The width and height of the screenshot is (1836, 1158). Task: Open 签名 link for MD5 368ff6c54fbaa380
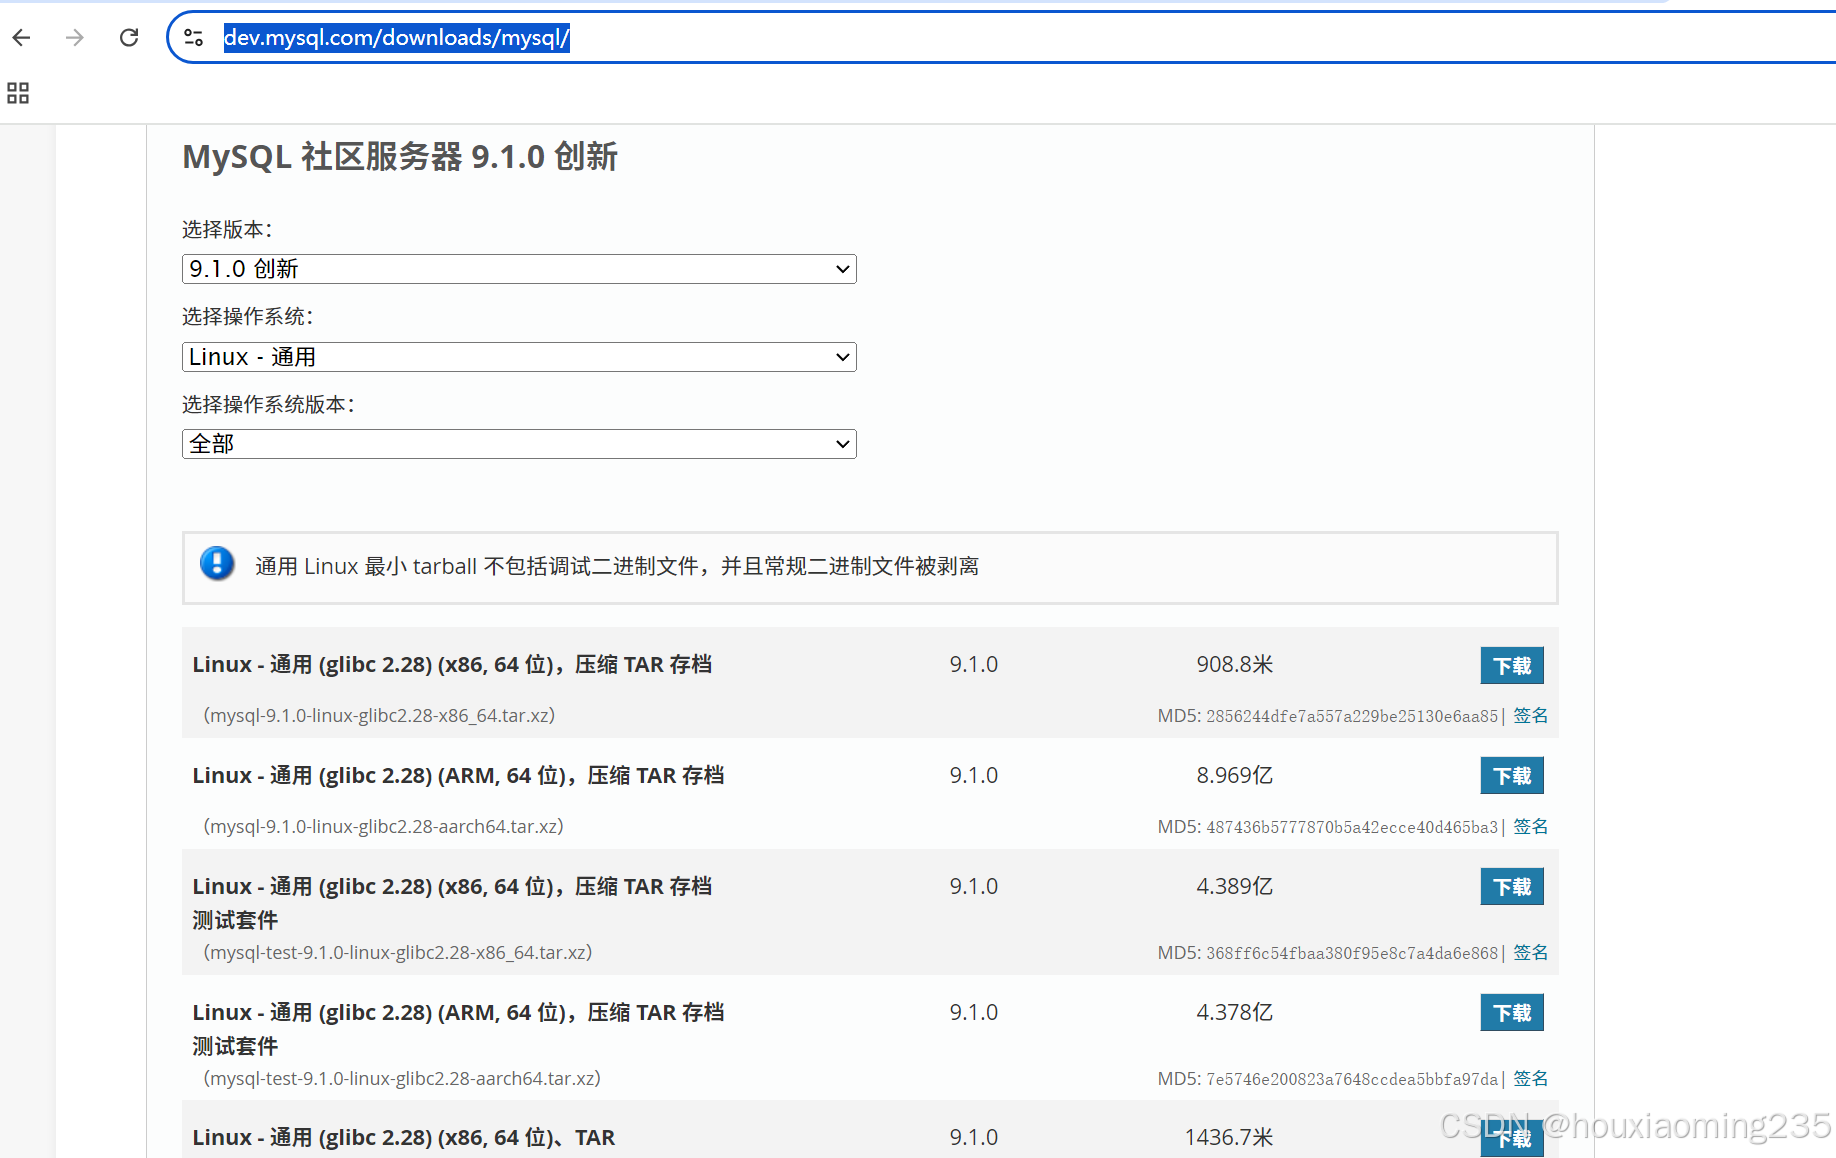[1530, 953]
